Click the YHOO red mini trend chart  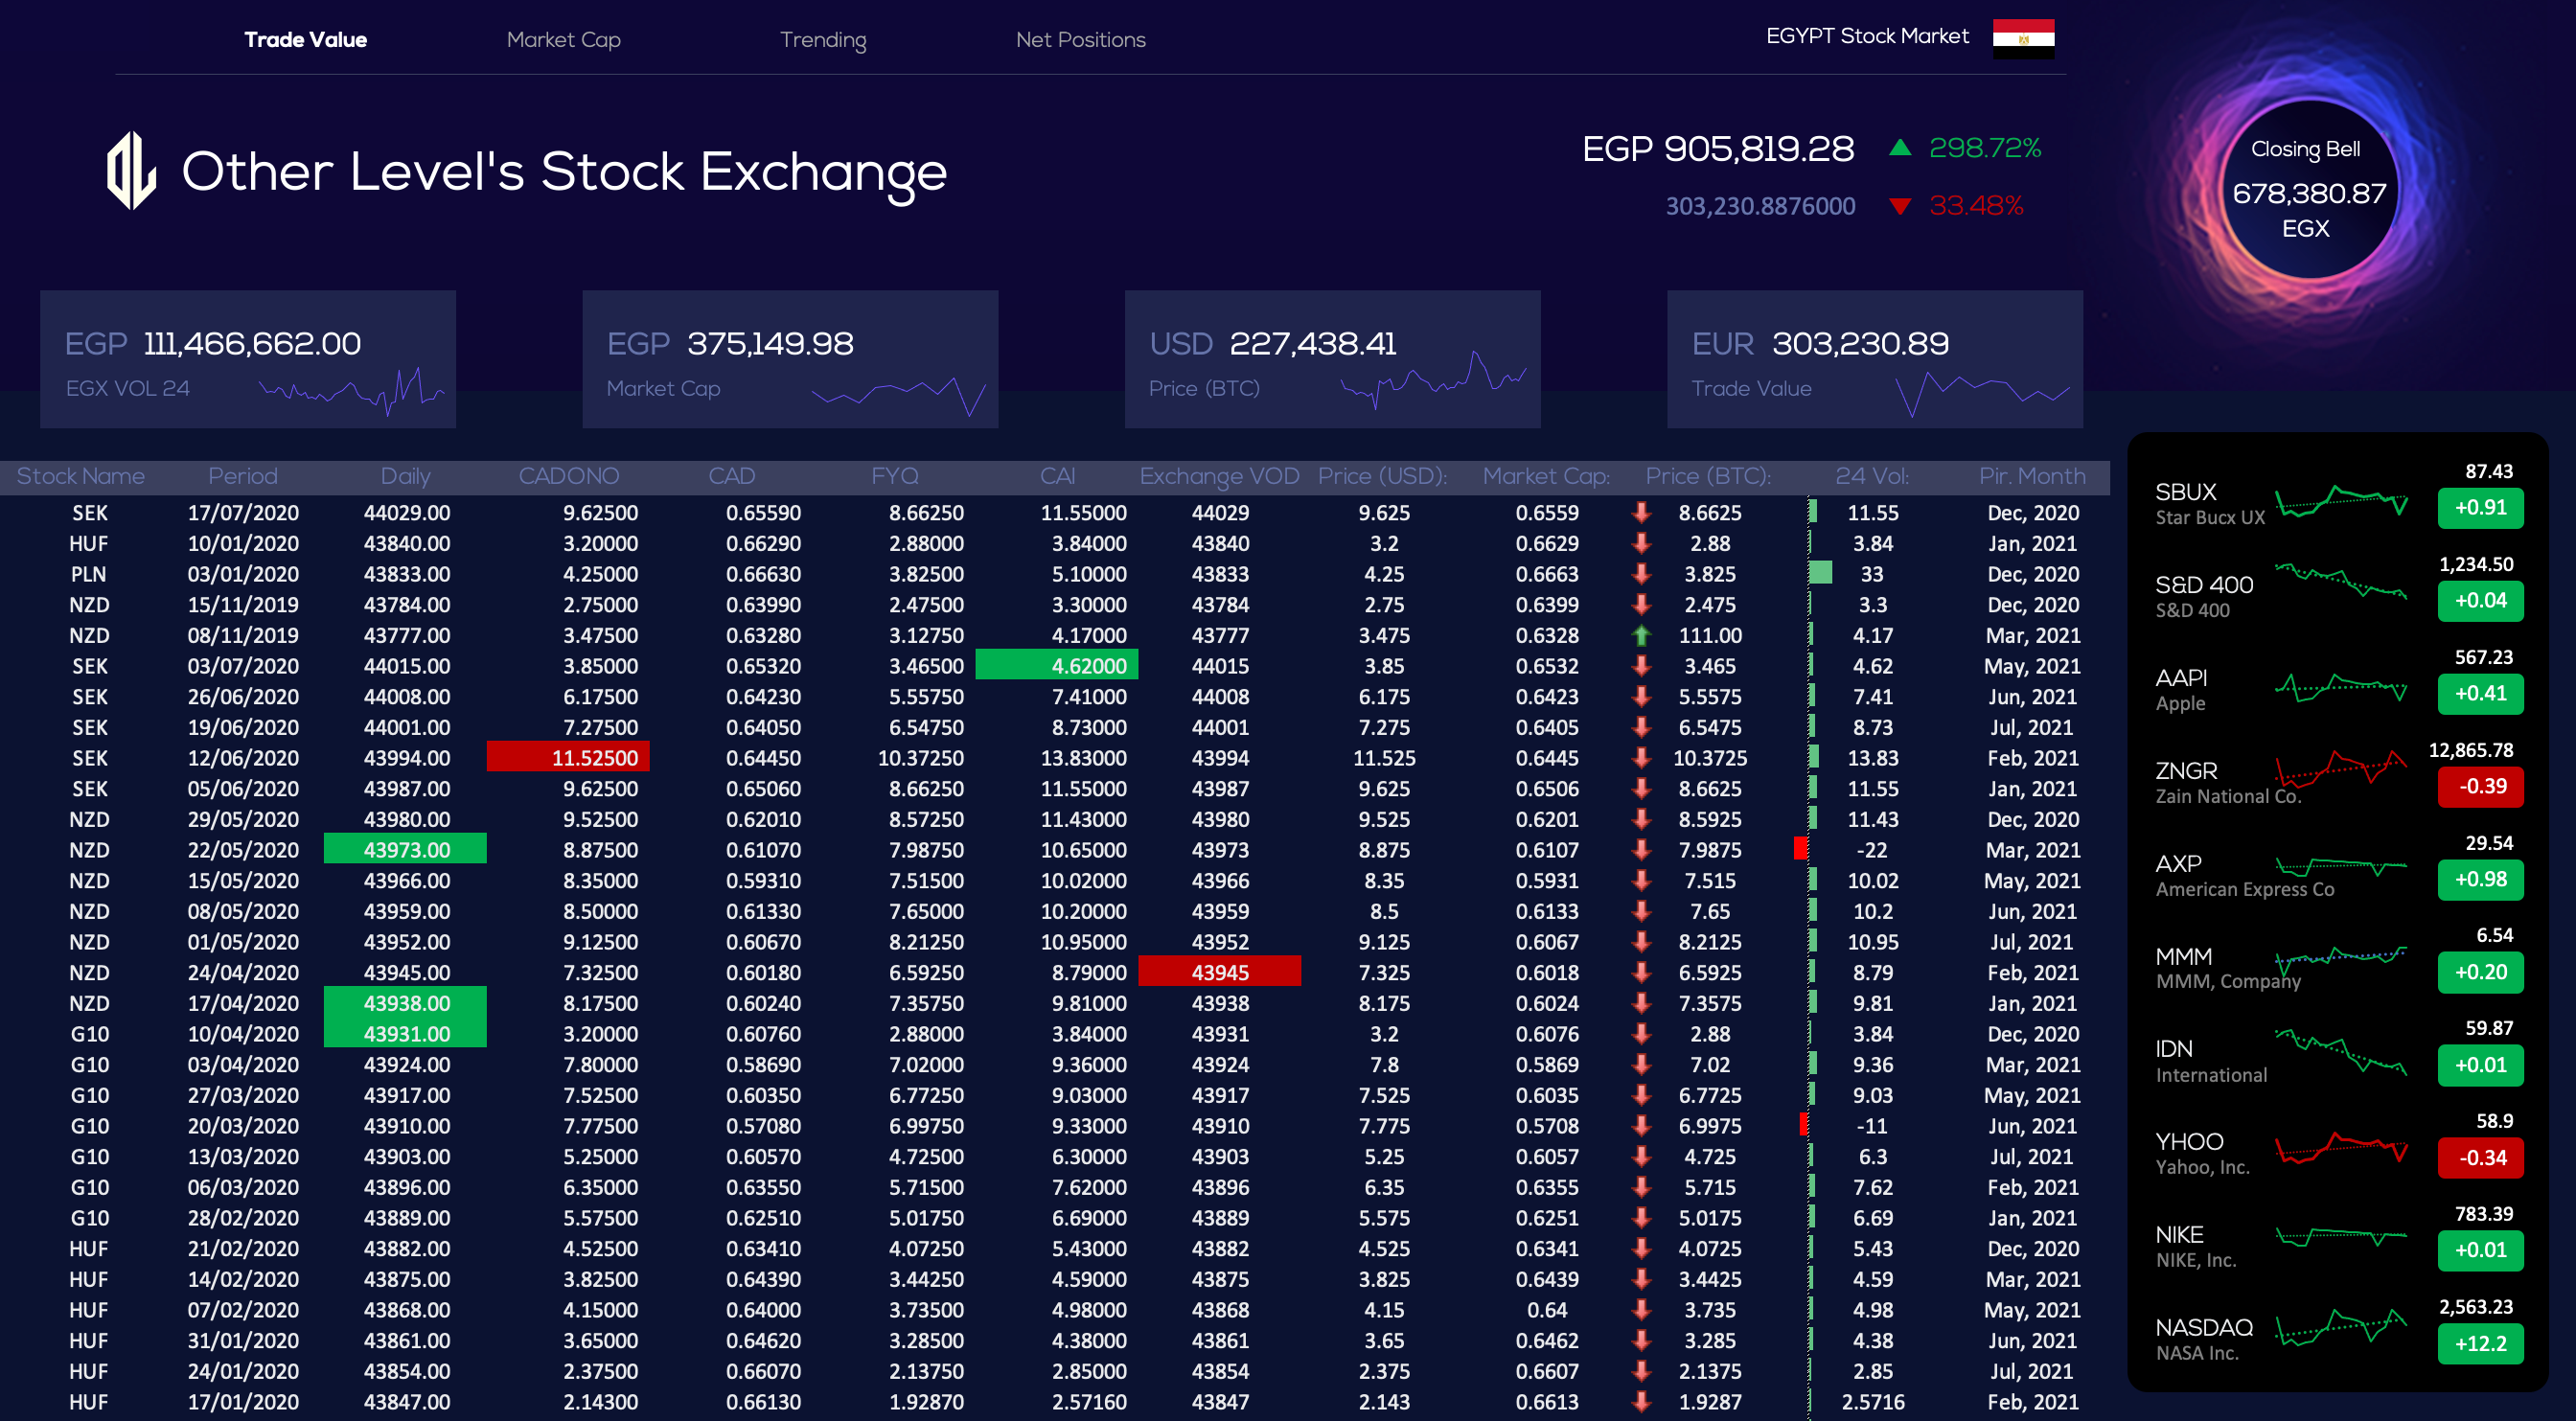(2341, 1147)
